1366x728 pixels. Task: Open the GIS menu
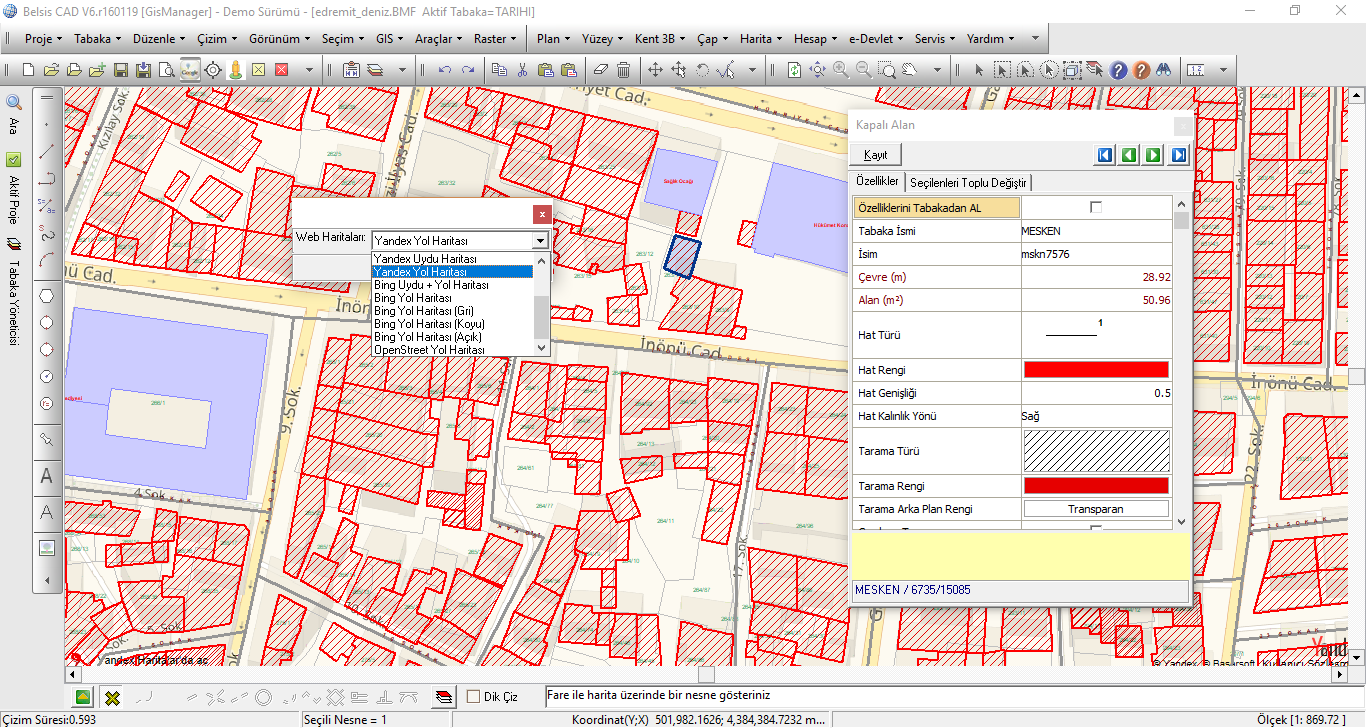click(x=391, y=39)
